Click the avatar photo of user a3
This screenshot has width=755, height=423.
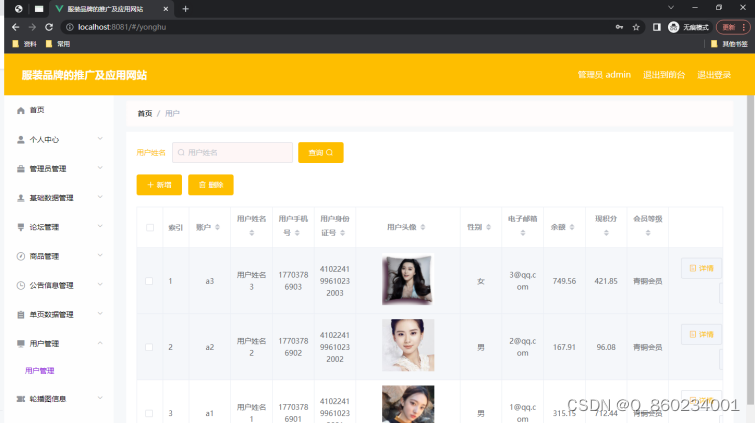(x=408, y=279)
